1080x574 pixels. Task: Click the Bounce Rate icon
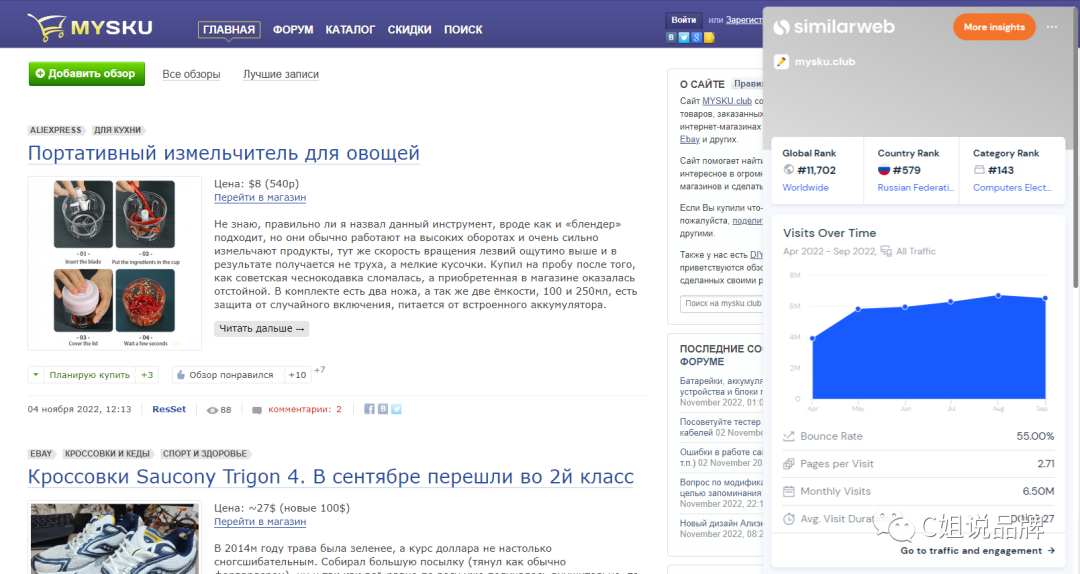pos(789,436)
